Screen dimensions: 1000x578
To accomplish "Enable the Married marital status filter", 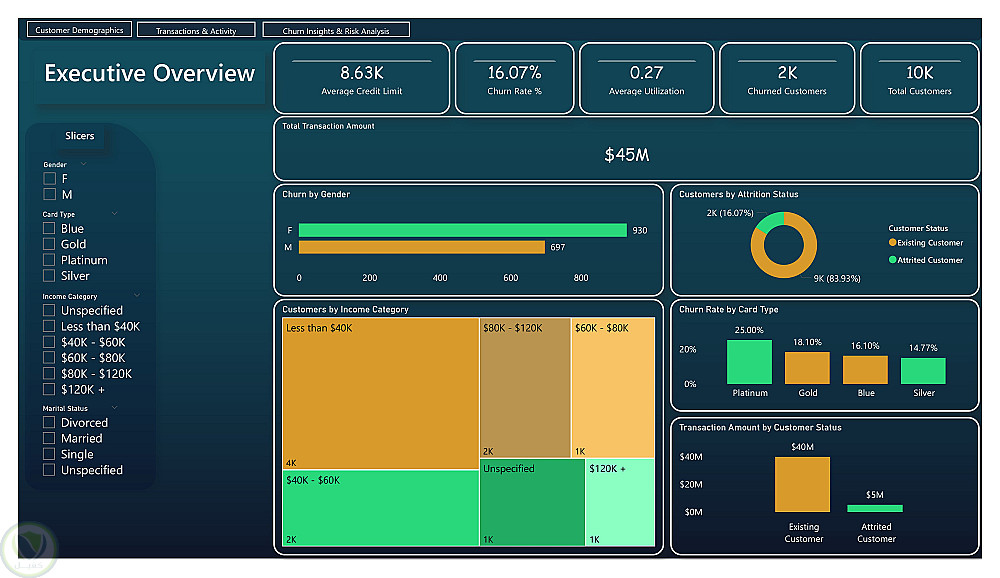I will tap(49, 438).
